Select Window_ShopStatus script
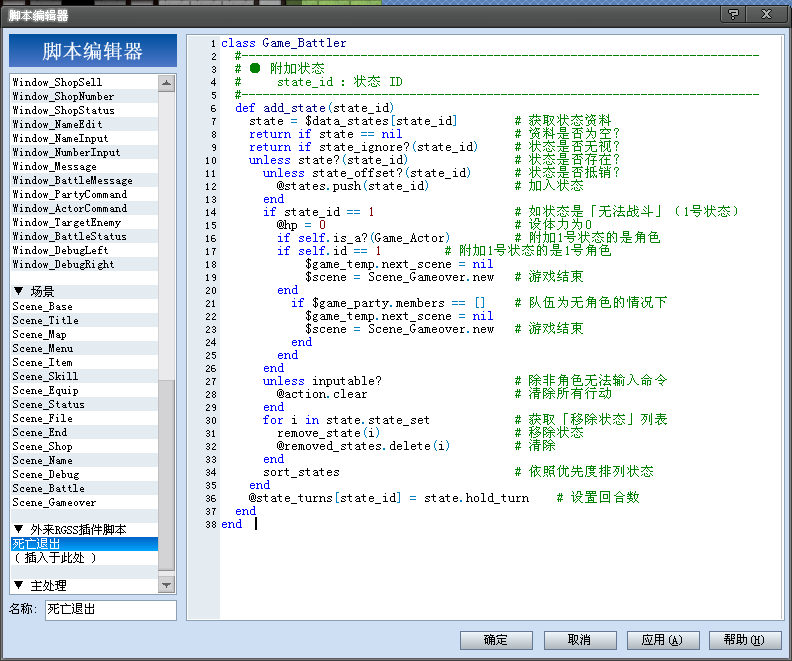Viewport: 792px width, 661px height. pos(84,110)
